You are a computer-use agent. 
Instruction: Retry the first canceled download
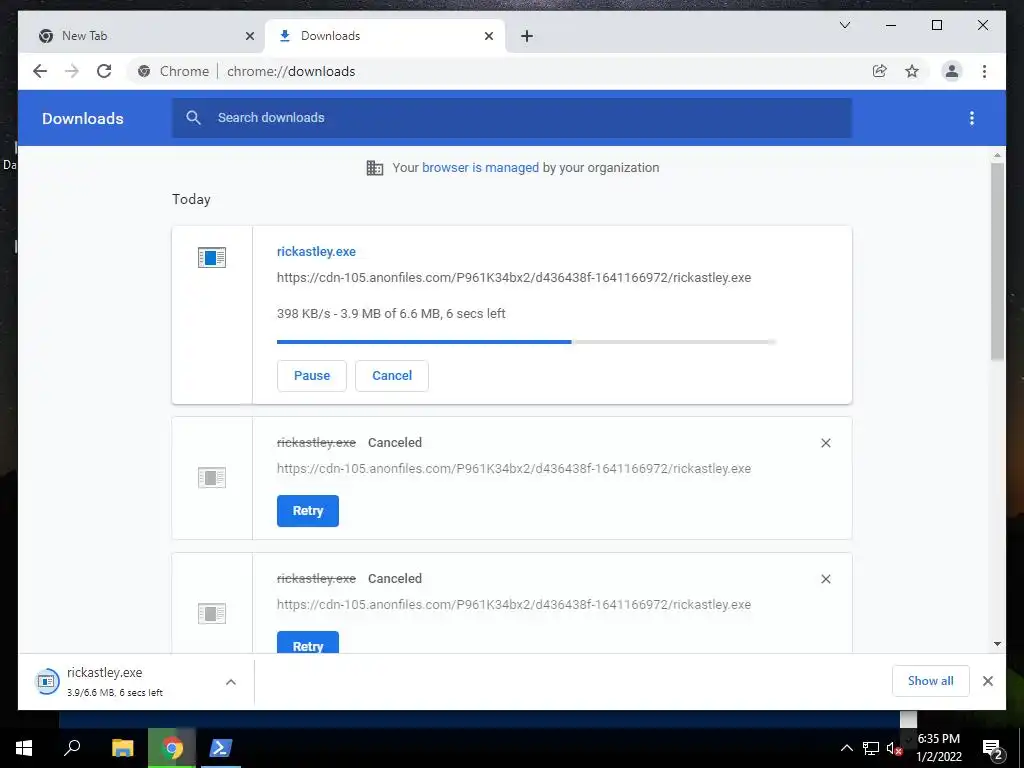click(x=308, y=511)
